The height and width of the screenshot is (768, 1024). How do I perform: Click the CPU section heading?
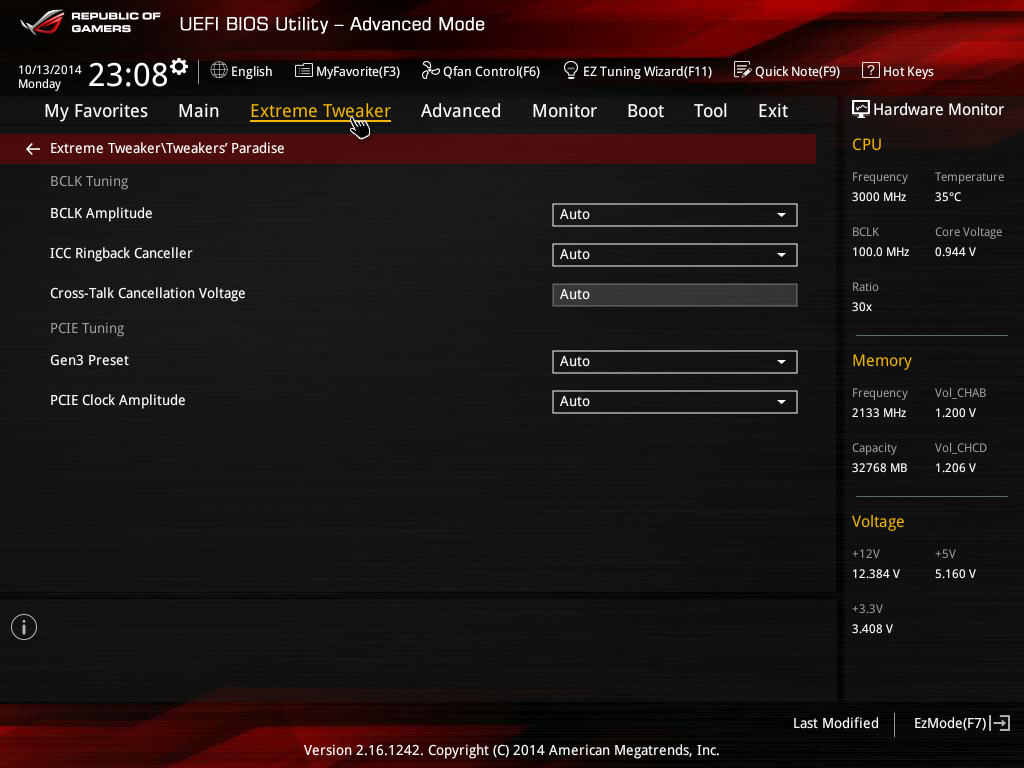(867, 144)
